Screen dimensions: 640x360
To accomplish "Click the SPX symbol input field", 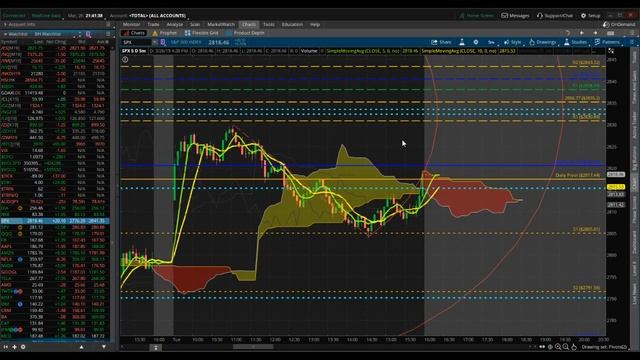I will [136, 42].
